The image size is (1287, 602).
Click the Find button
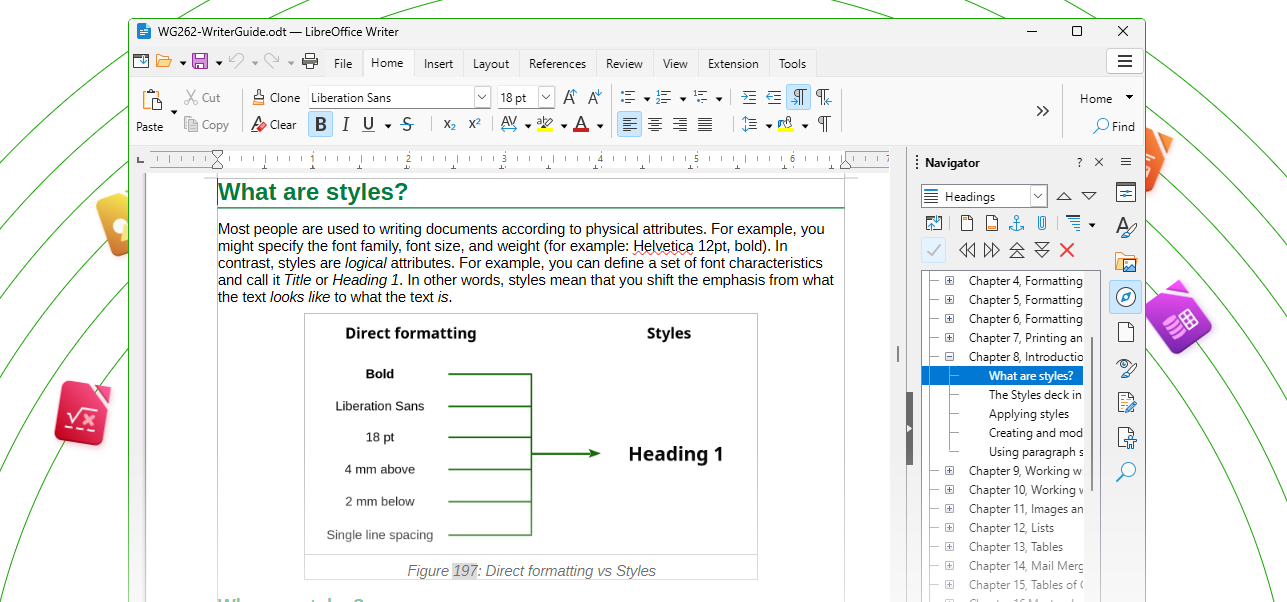(x=1114, y=127)
